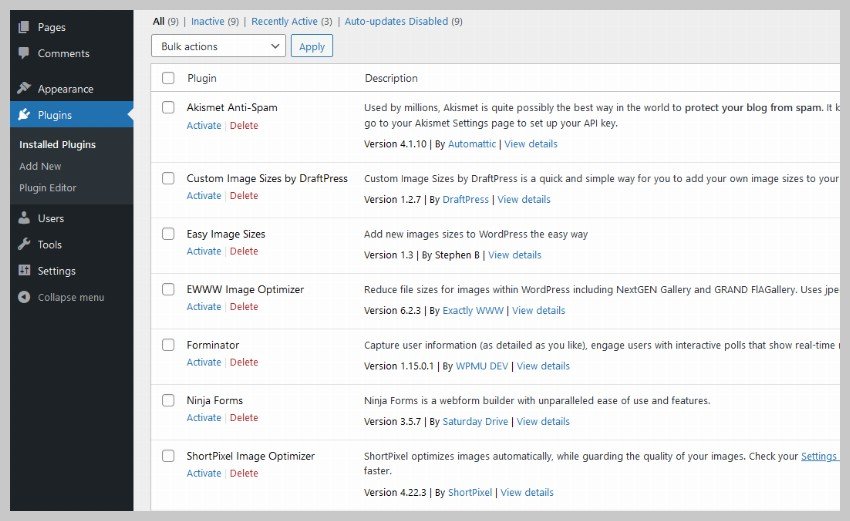Click the Comments bubble icon

coord(24,53)
